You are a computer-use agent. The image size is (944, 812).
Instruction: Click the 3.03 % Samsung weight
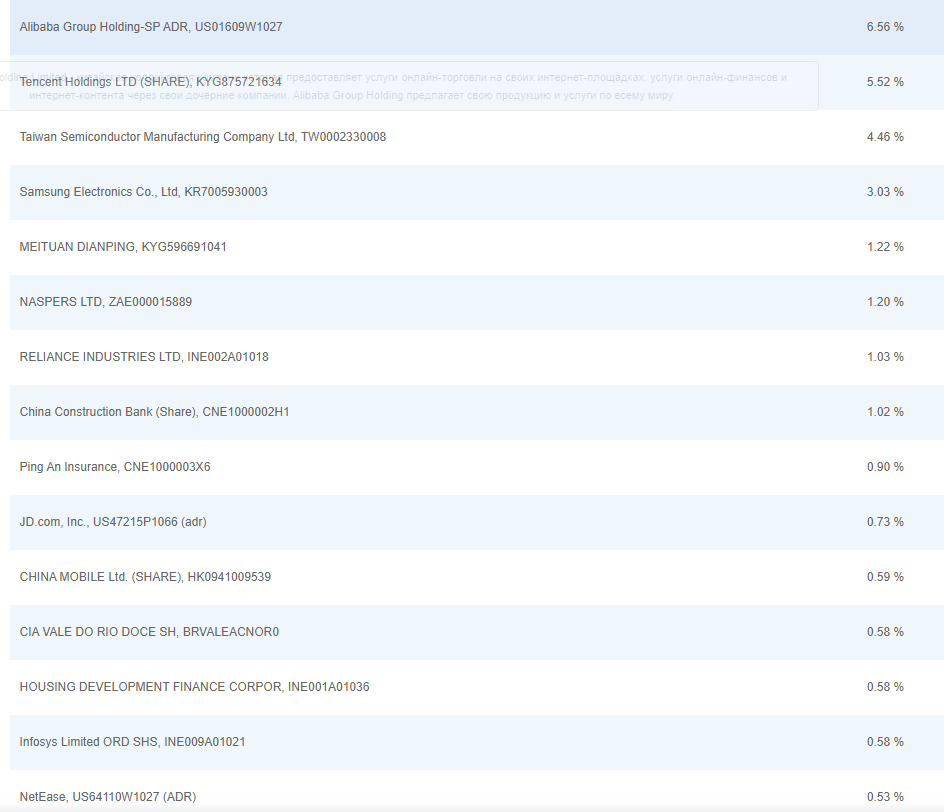885,192
